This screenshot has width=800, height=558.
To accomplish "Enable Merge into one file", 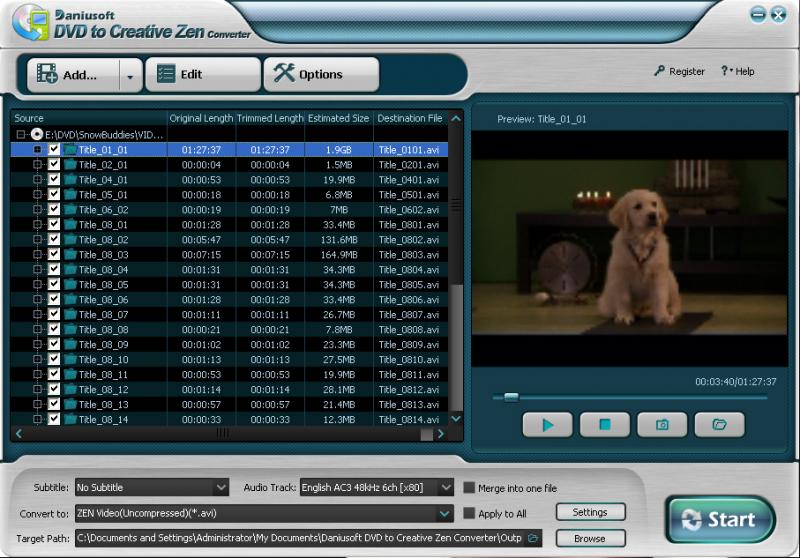I will coord(469,488).
